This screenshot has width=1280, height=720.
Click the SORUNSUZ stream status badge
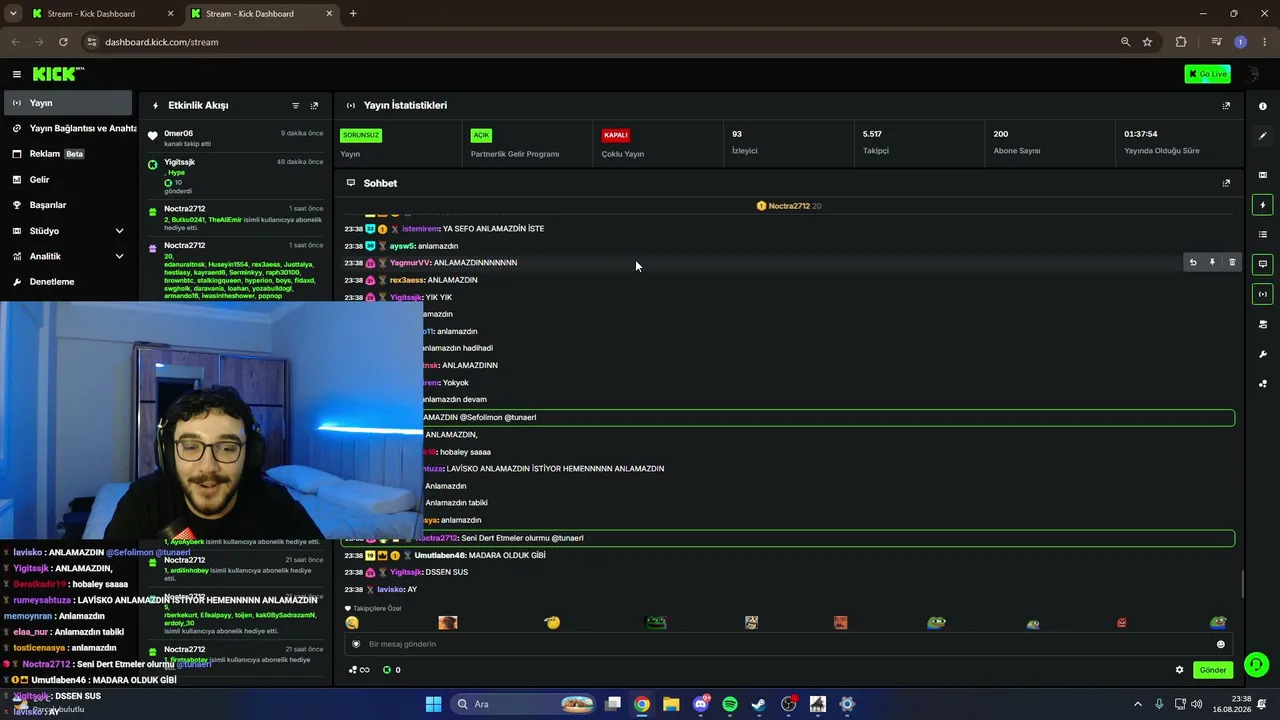click(x=361, y=135)
